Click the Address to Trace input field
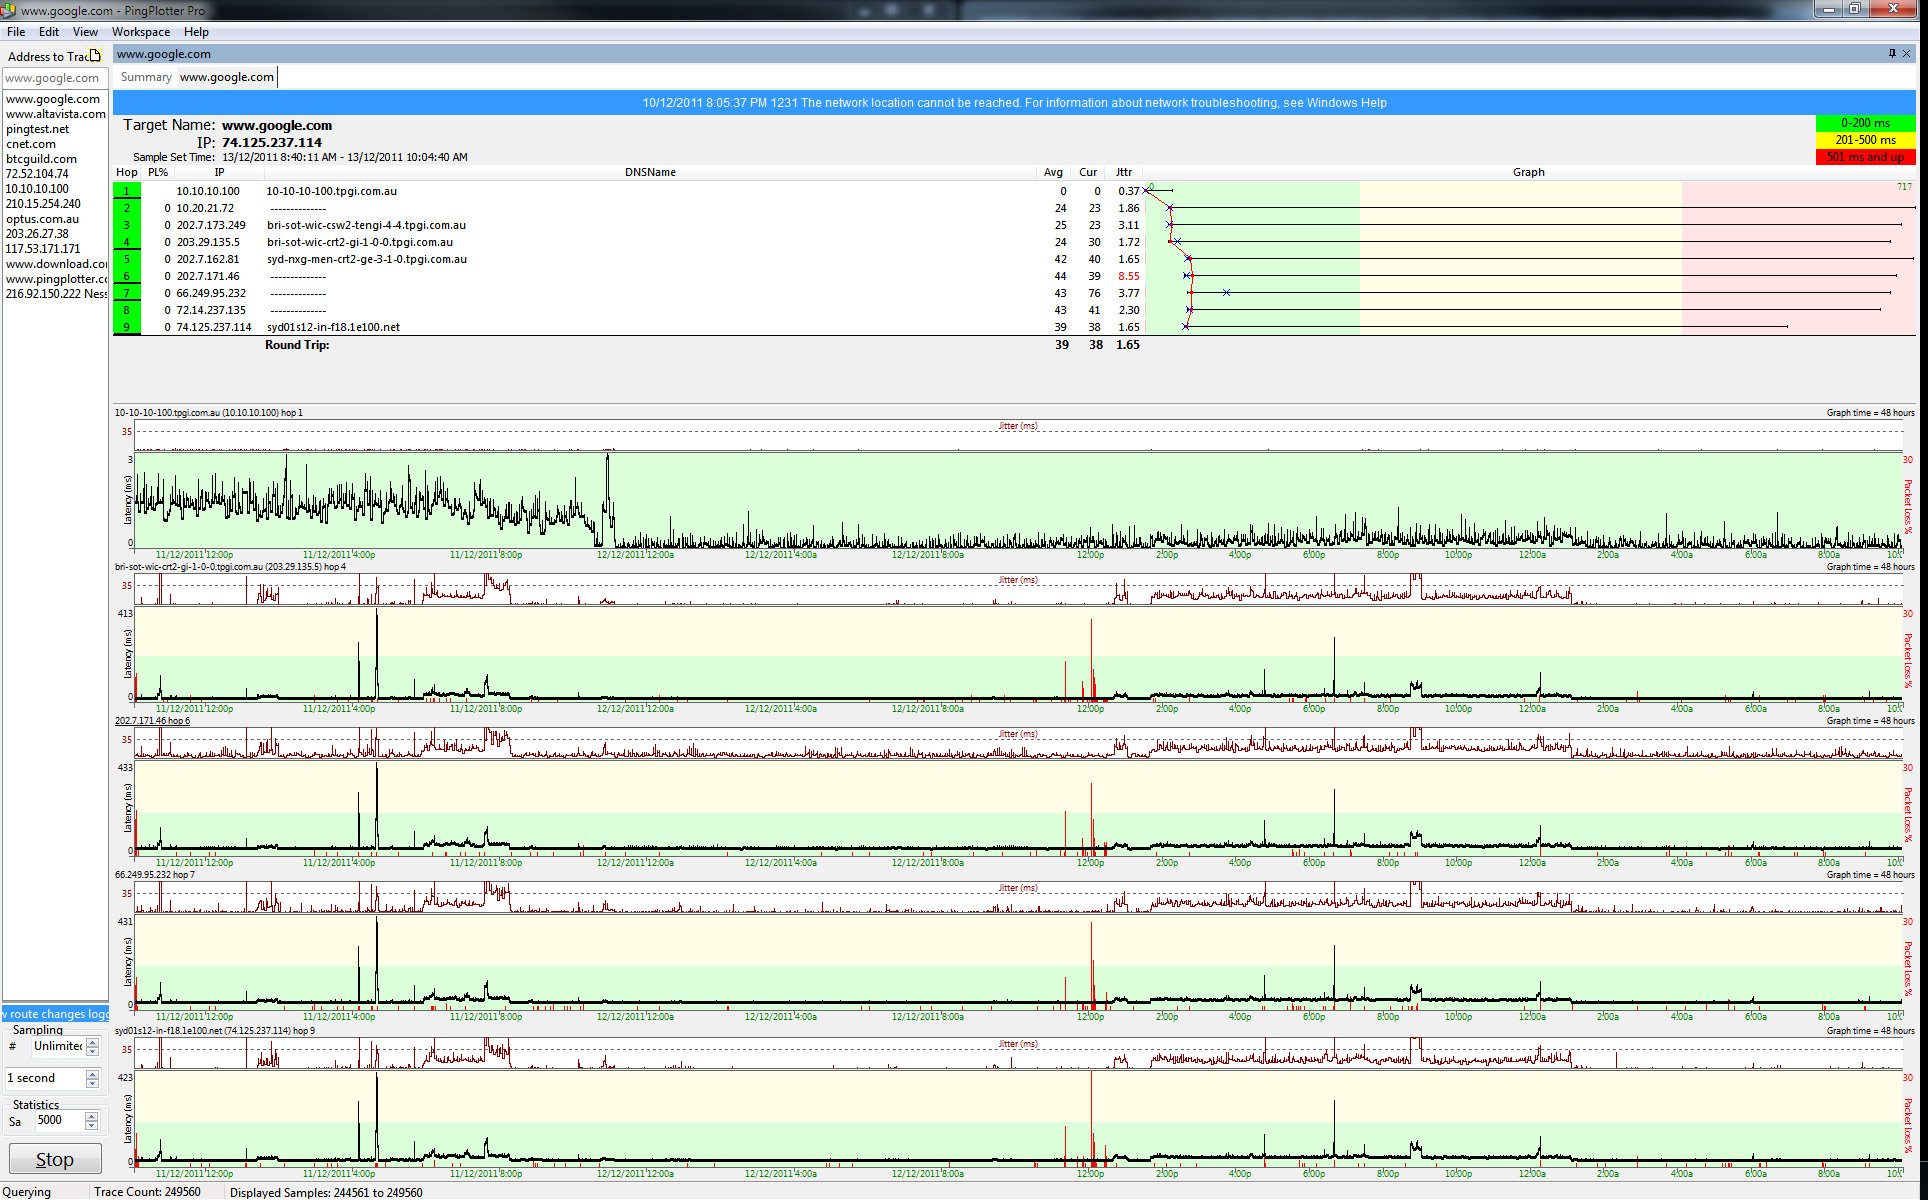1928x1200 pixels. [54, 78]
